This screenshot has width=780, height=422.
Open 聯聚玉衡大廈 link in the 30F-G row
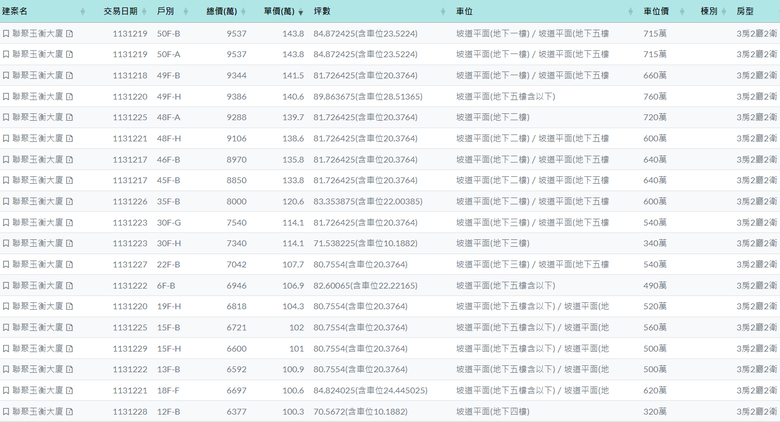point(38,222)
